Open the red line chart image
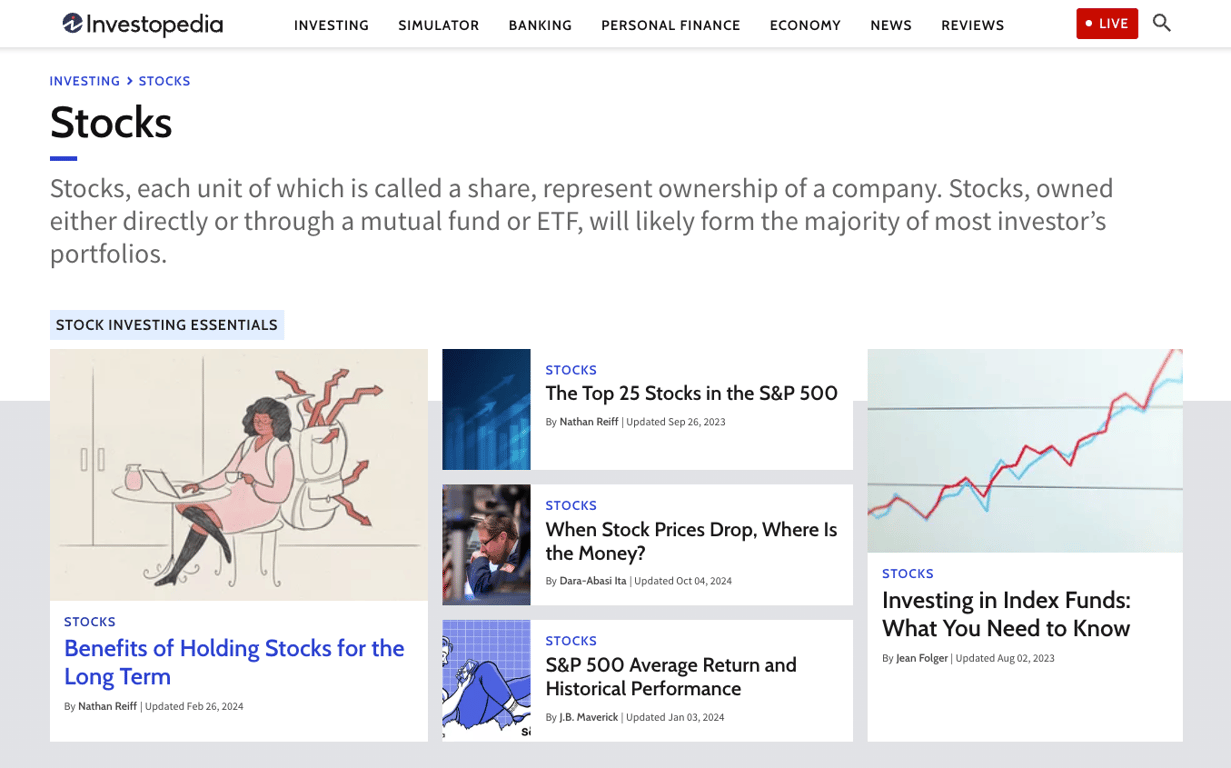 (x=1024, y=450)
